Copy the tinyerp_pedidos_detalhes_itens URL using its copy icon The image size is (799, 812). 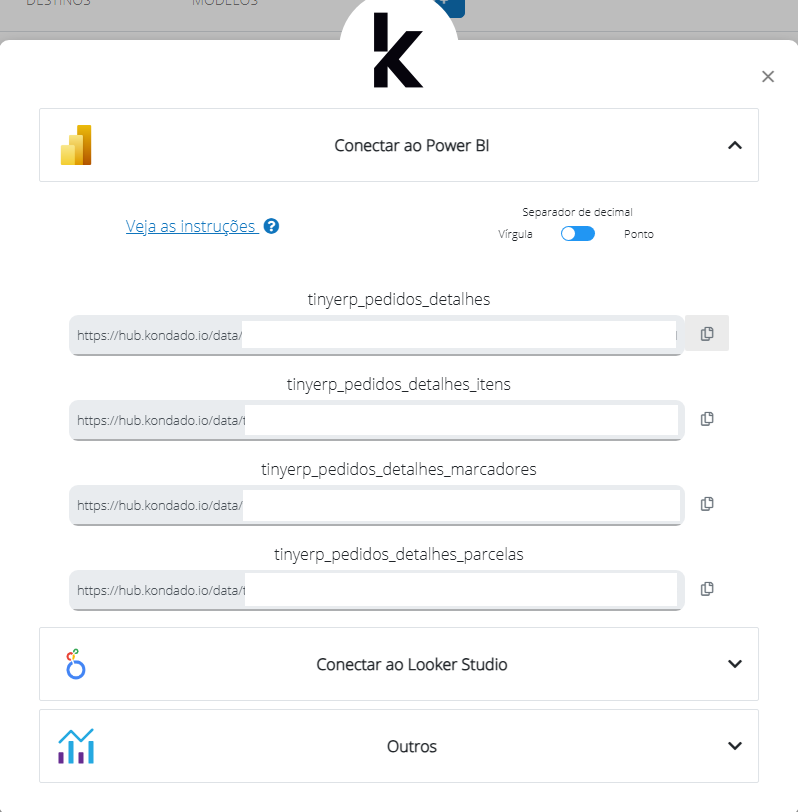[706, 418]
